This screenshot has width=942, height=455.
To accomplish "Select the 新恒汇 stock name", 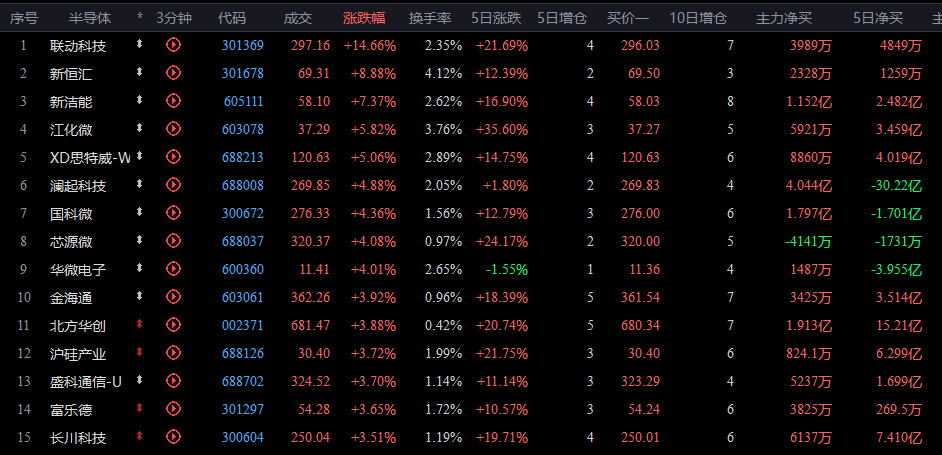I will click(x=71, y=74).
